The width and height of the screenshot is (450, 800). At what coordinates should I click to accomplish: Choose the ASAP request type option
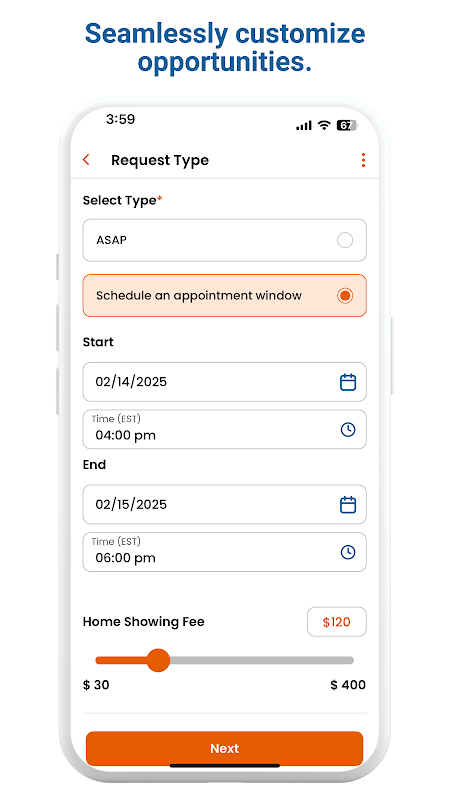[224, 240]
